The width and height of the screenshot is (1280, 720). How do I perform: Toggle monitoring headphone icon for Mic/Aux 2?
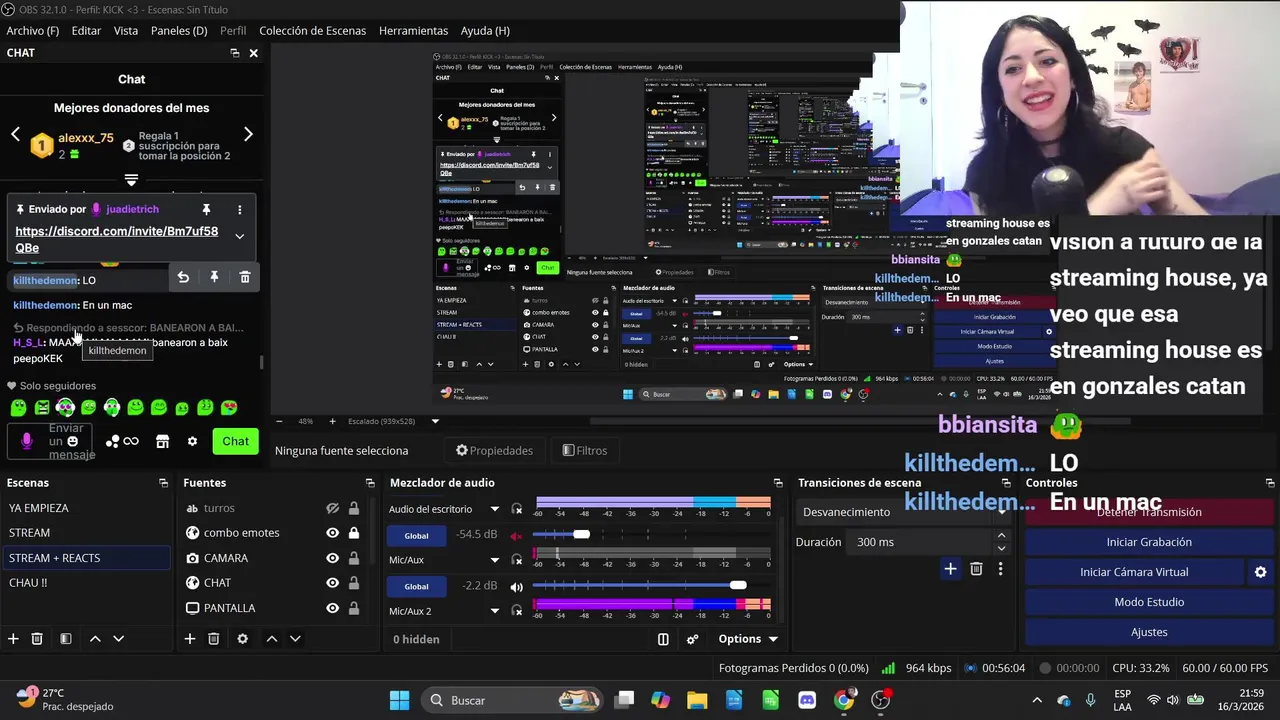517,611
